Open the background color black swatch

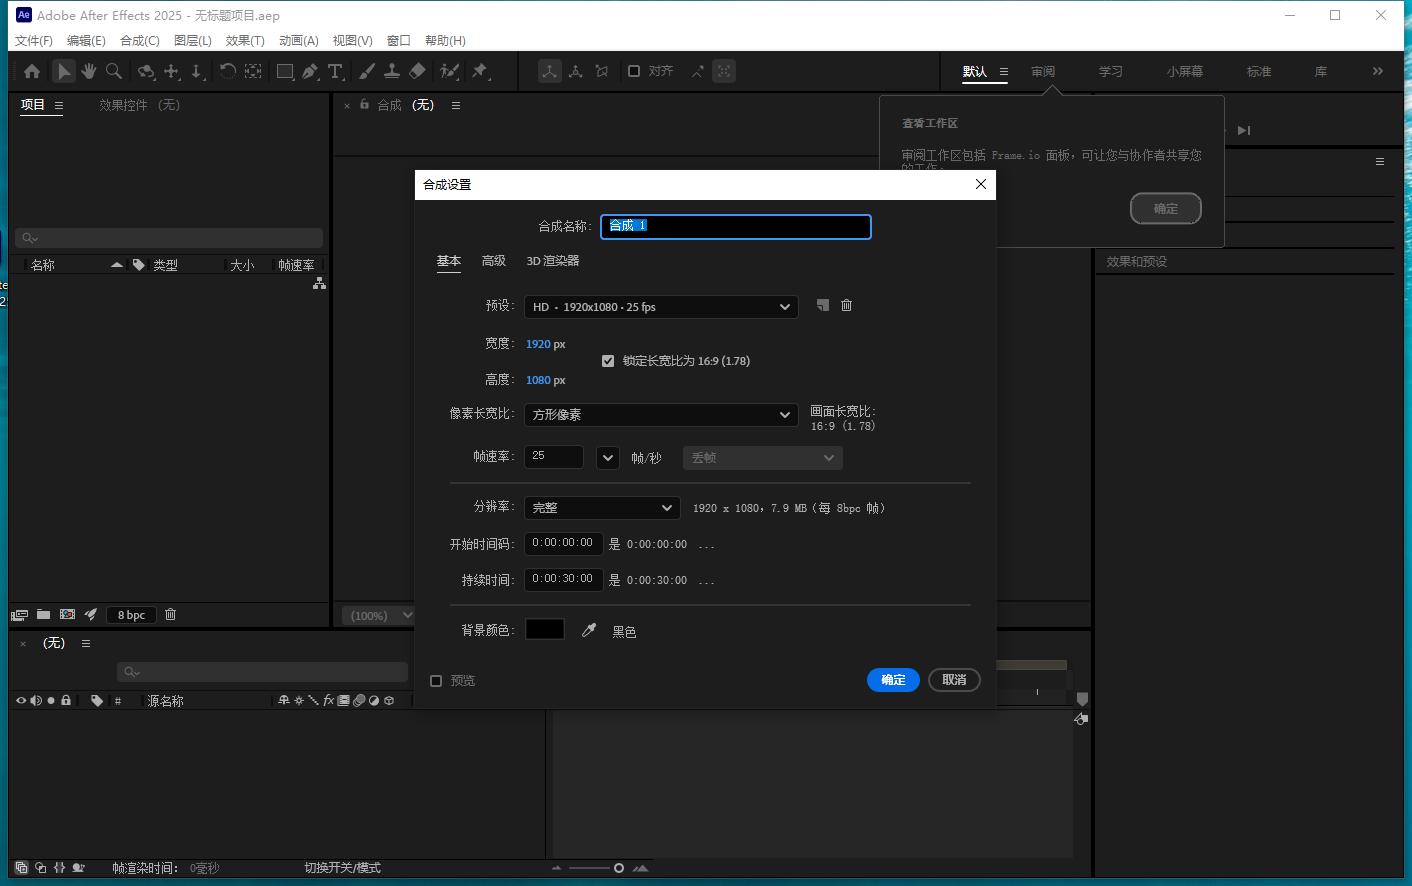click(x=545, y=629)
